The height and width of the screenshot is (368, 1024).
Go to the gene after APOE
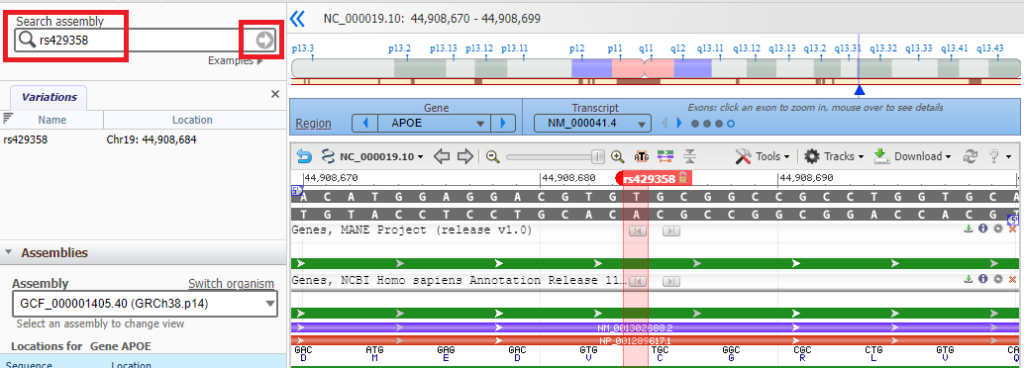pyautogui.click(x=502, y=123)
